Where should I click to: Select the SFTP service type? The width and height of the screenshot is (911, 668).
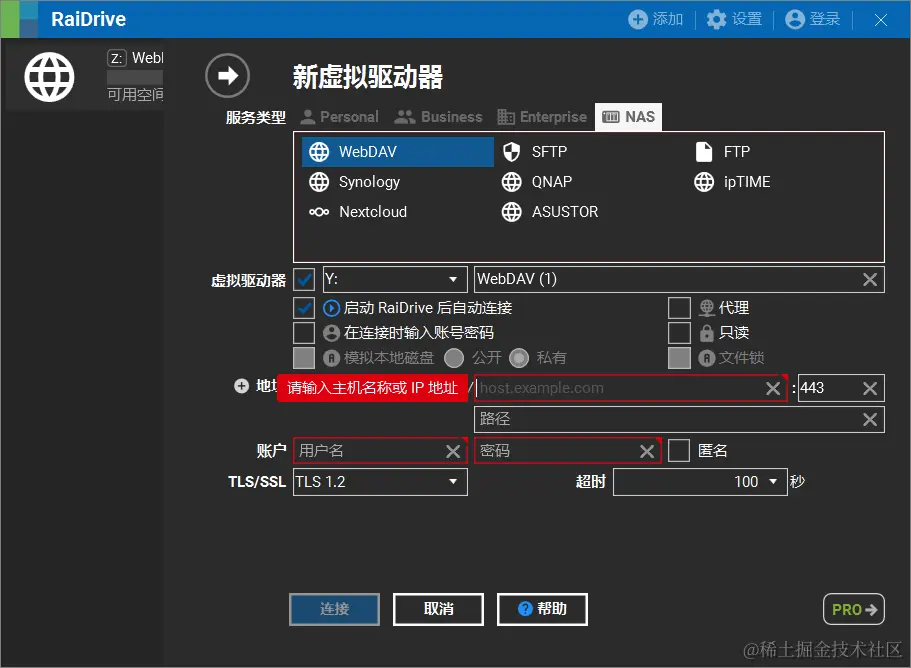tap(535, 152)
